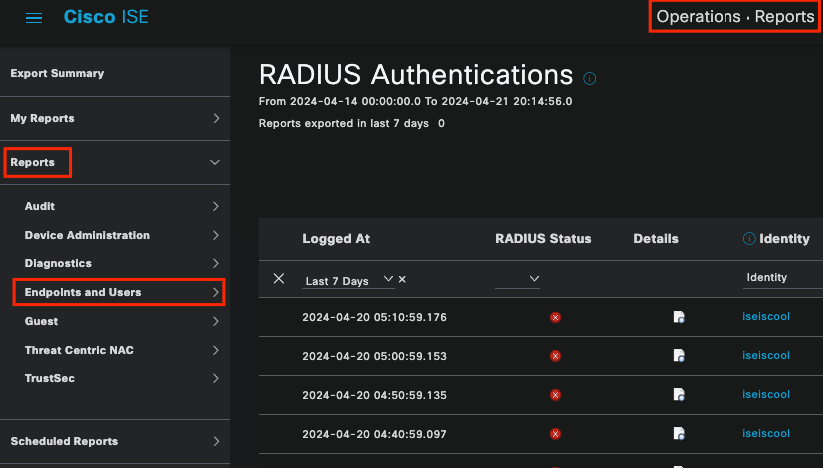
Task: Expand the Audit category chevron
Action: tap(216, 206)
